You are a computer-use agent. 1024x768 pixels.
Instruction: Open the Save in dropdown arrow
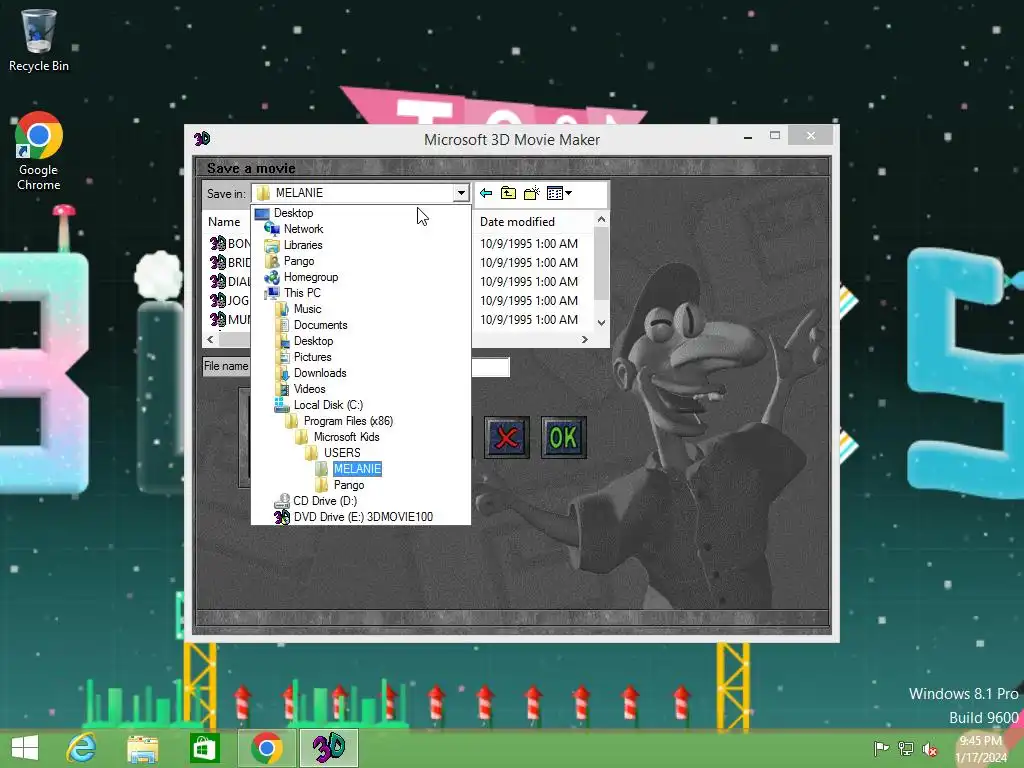(x=461, y=193)
